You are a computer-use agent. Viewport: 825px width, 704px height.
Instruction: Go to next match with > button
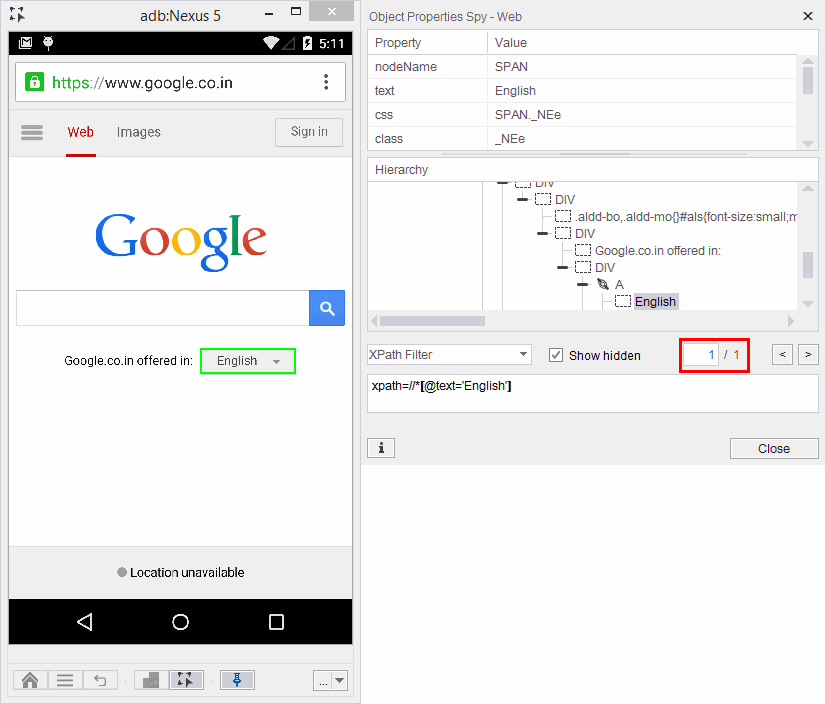click(x=808, y=355)
